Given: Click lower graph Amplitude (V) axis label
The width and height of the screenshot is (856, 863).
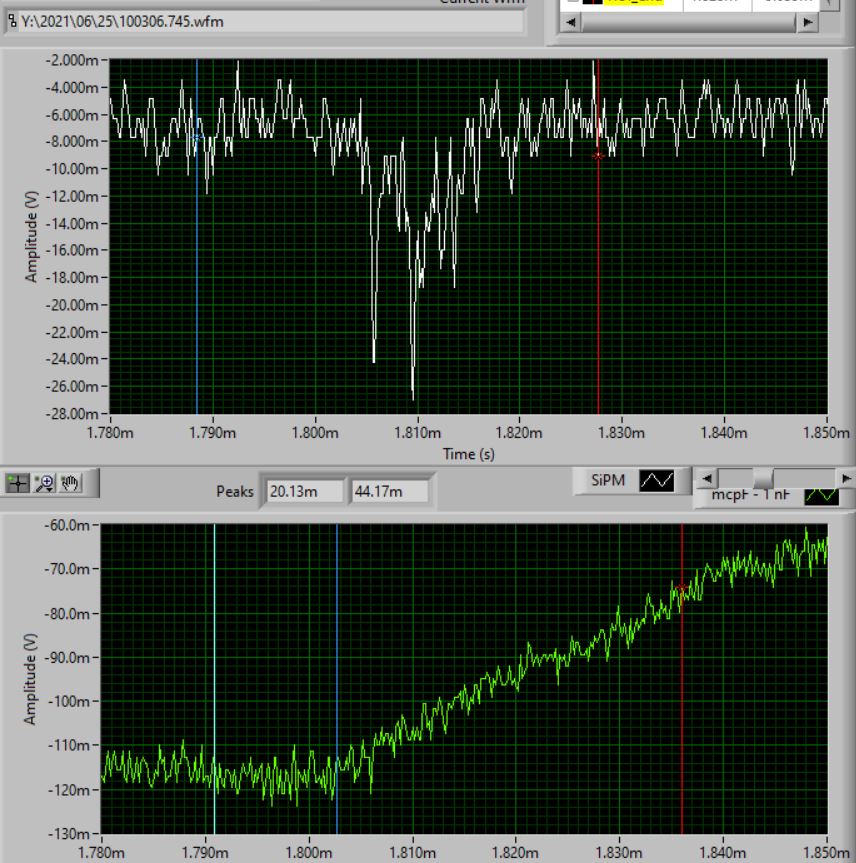Looking at the screenshot, I should click(x=30, y=679).
